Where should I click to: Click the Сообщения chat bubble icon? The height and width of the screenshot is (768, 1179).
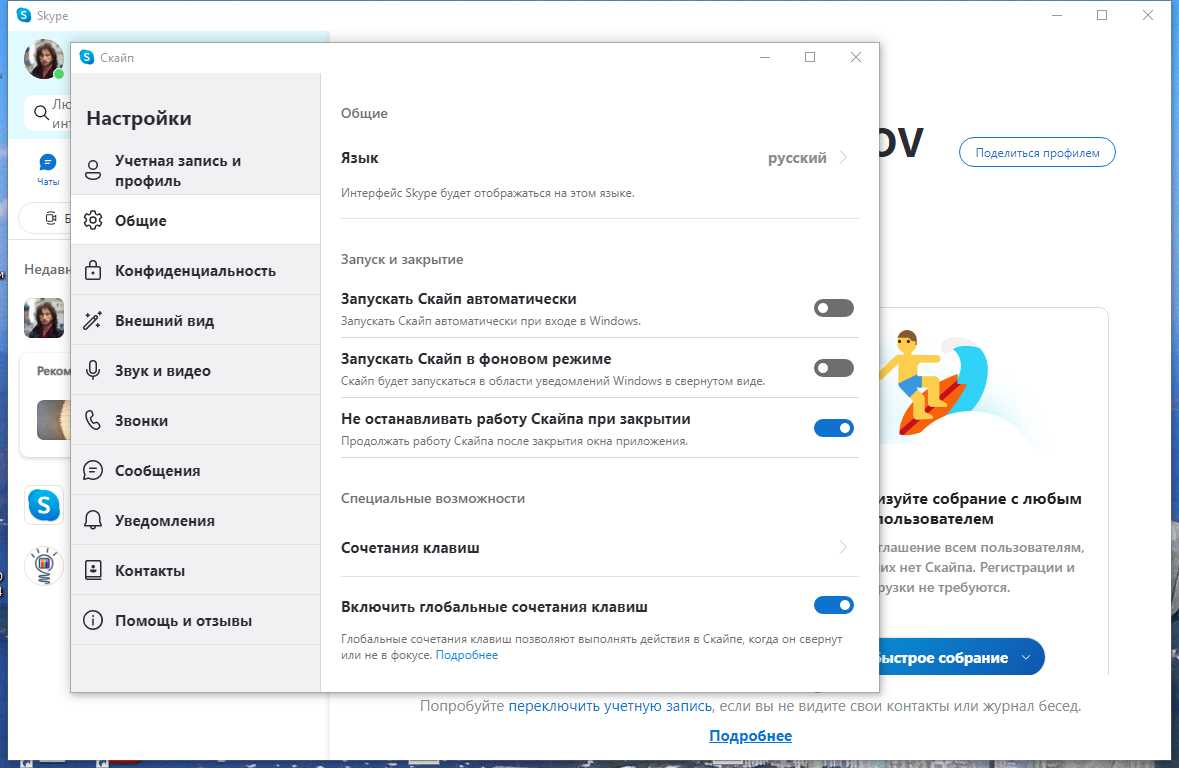point(92,470)
